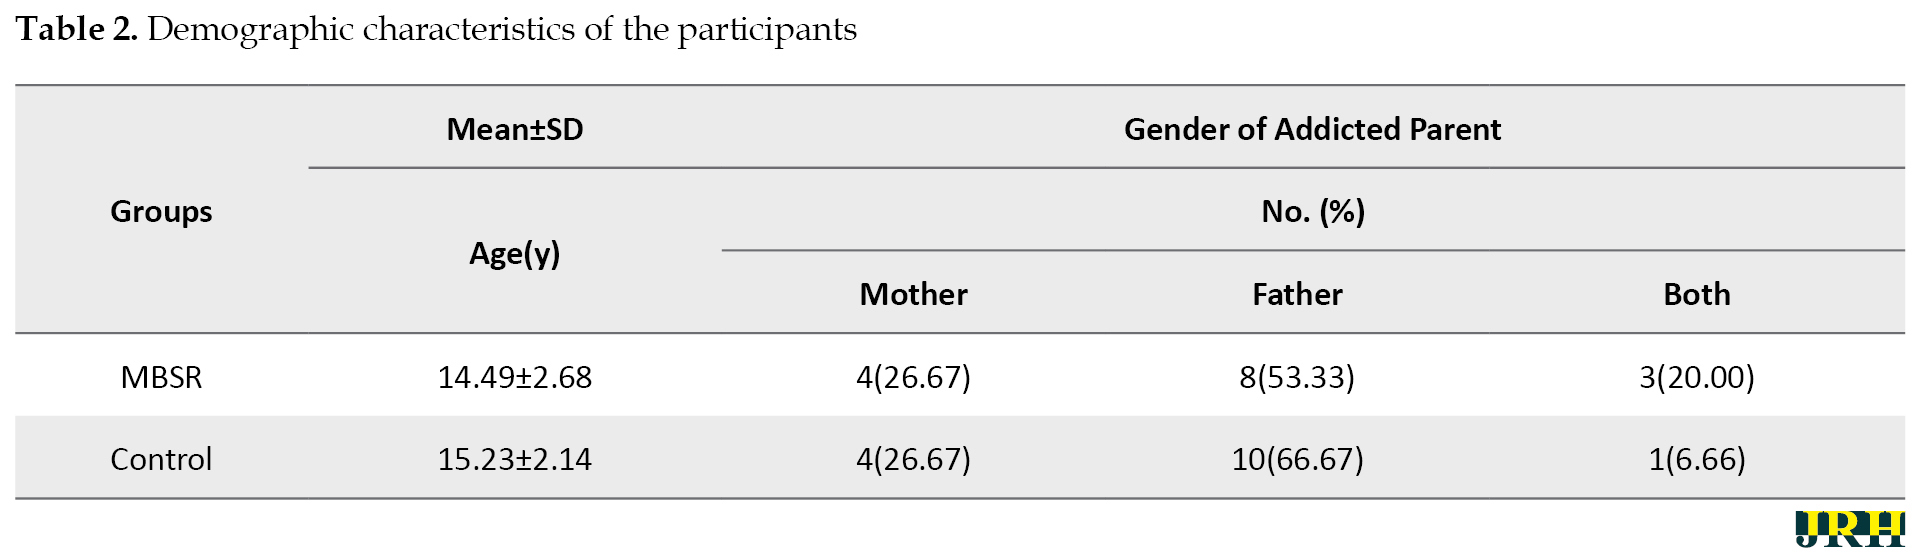The width and height of the screenshot is (1923, 556).
Task: Select the Father column header
Action: tap(1297, 294)
